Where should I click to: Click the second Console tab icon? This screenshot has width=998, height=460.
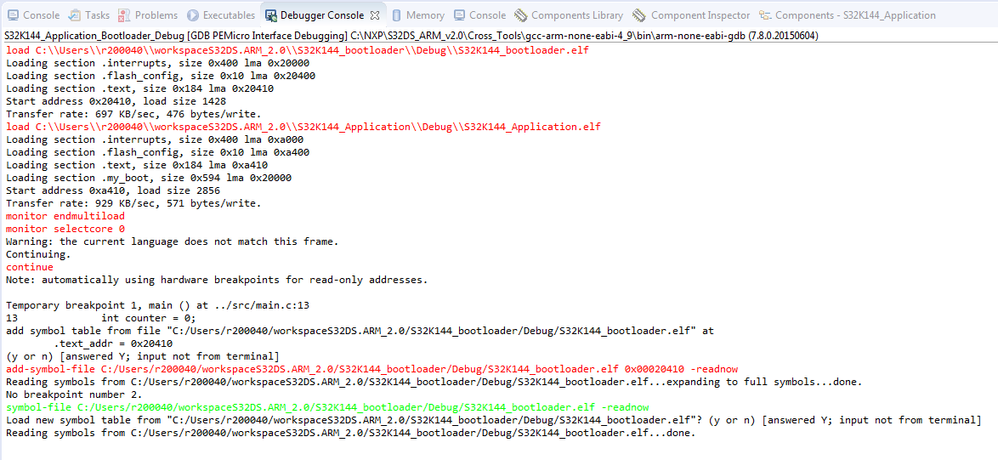click(x=460, y=15)
